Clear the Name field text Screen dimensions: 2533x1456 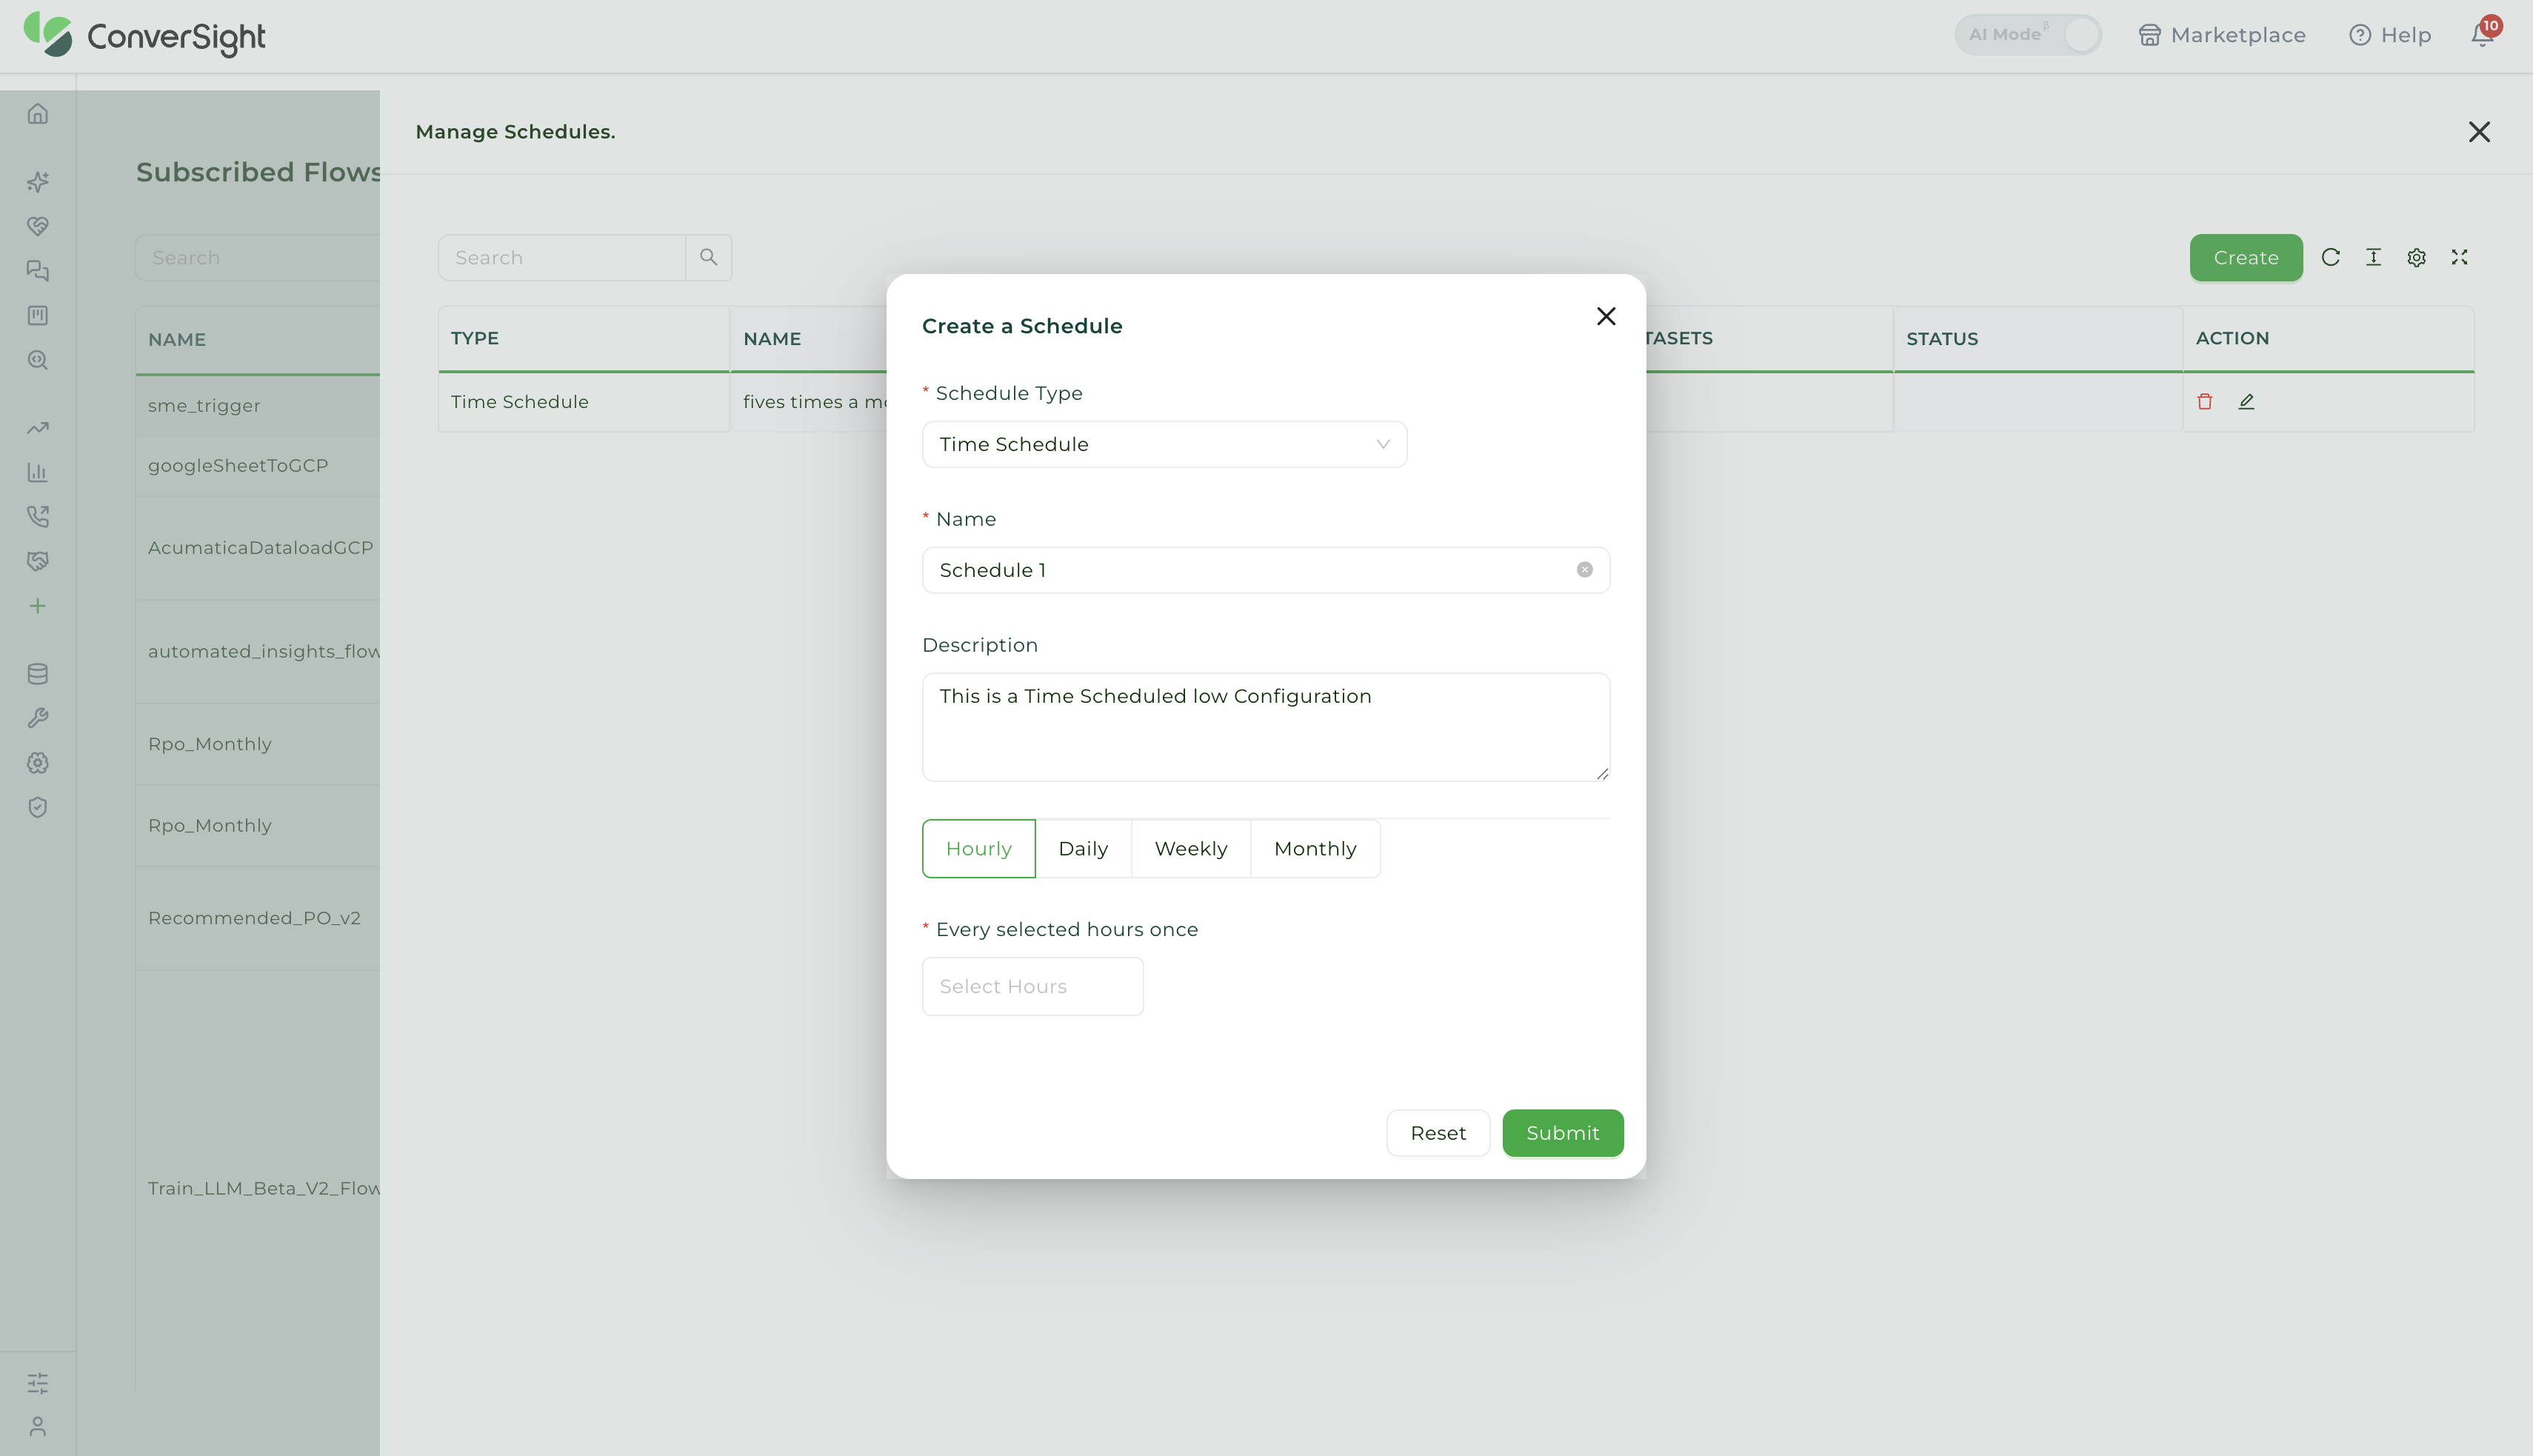[1585, 570]
